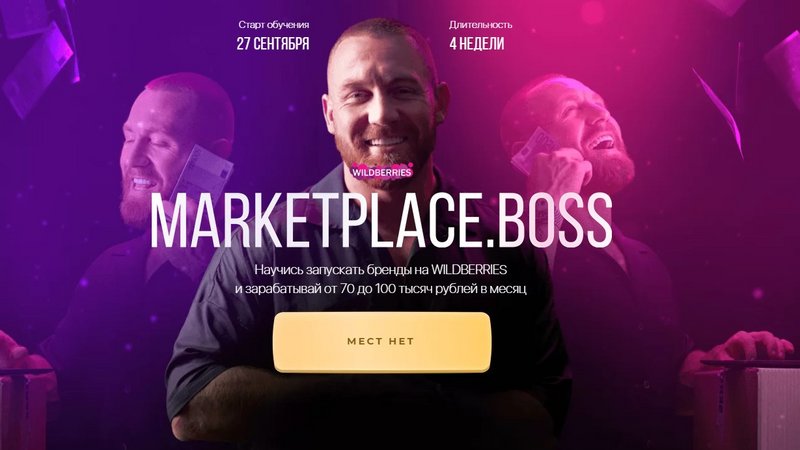800x450 pixels.
Task: Click the banknote held like a phone
Action: tap(533, 149)
